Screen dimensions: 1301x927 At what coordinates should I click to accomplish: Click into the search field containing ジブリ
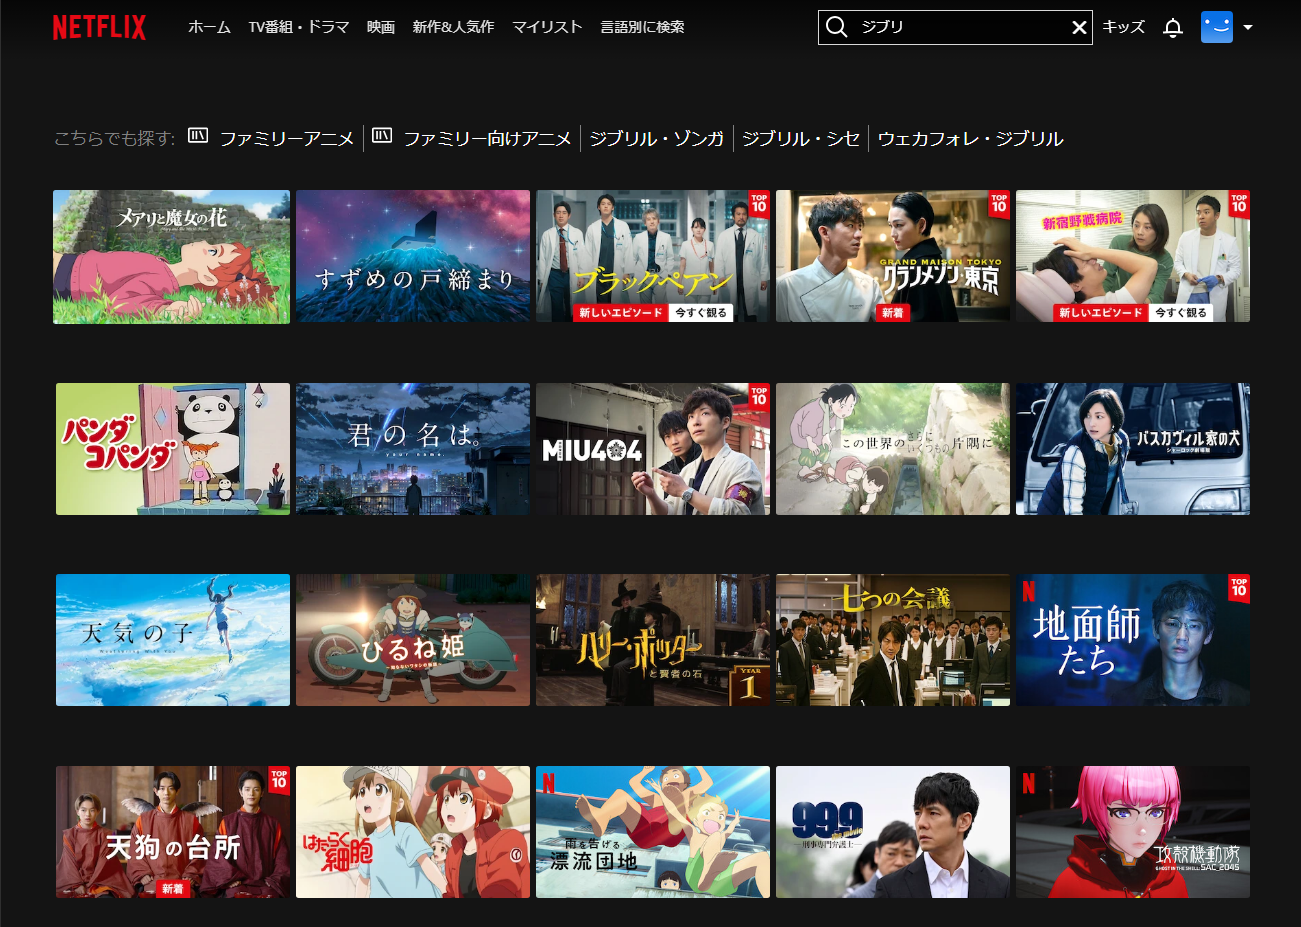[955, 27]
